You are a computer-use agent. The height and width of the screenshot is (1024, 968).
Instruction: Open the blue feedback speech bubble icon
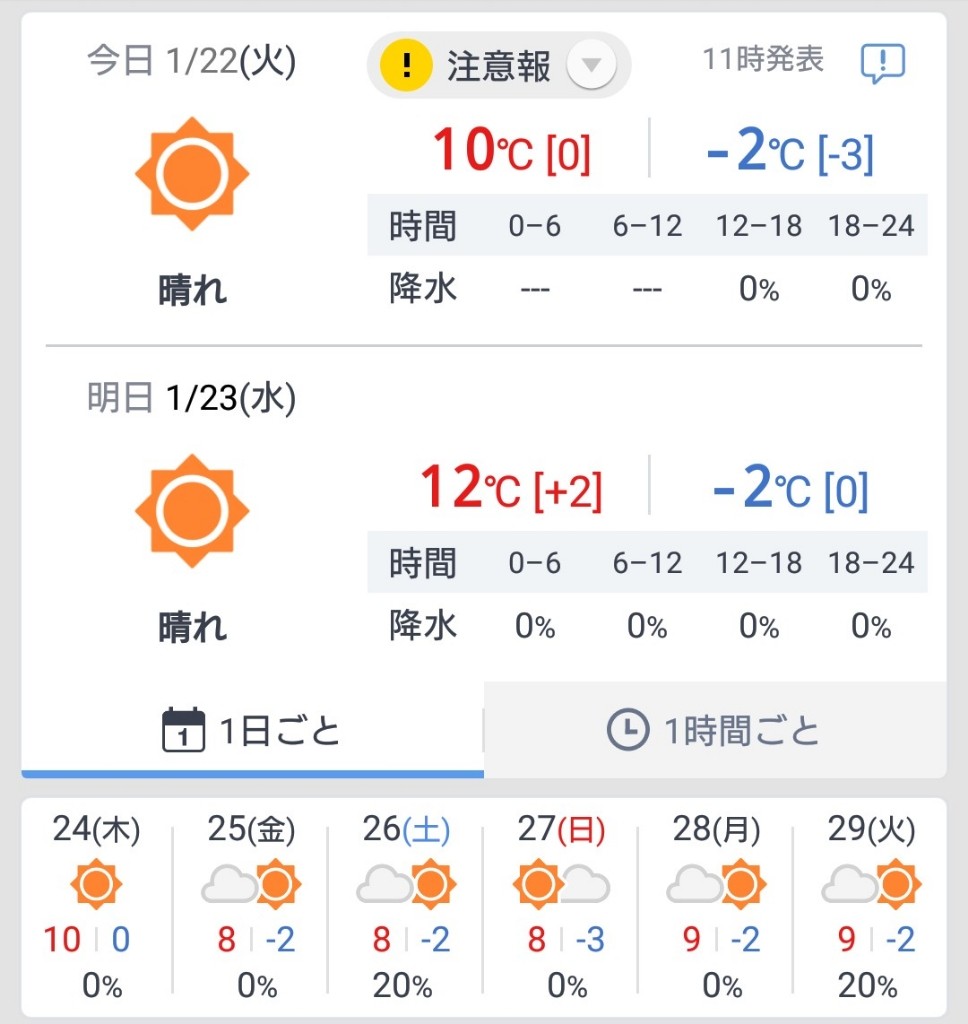pos(882,63)
